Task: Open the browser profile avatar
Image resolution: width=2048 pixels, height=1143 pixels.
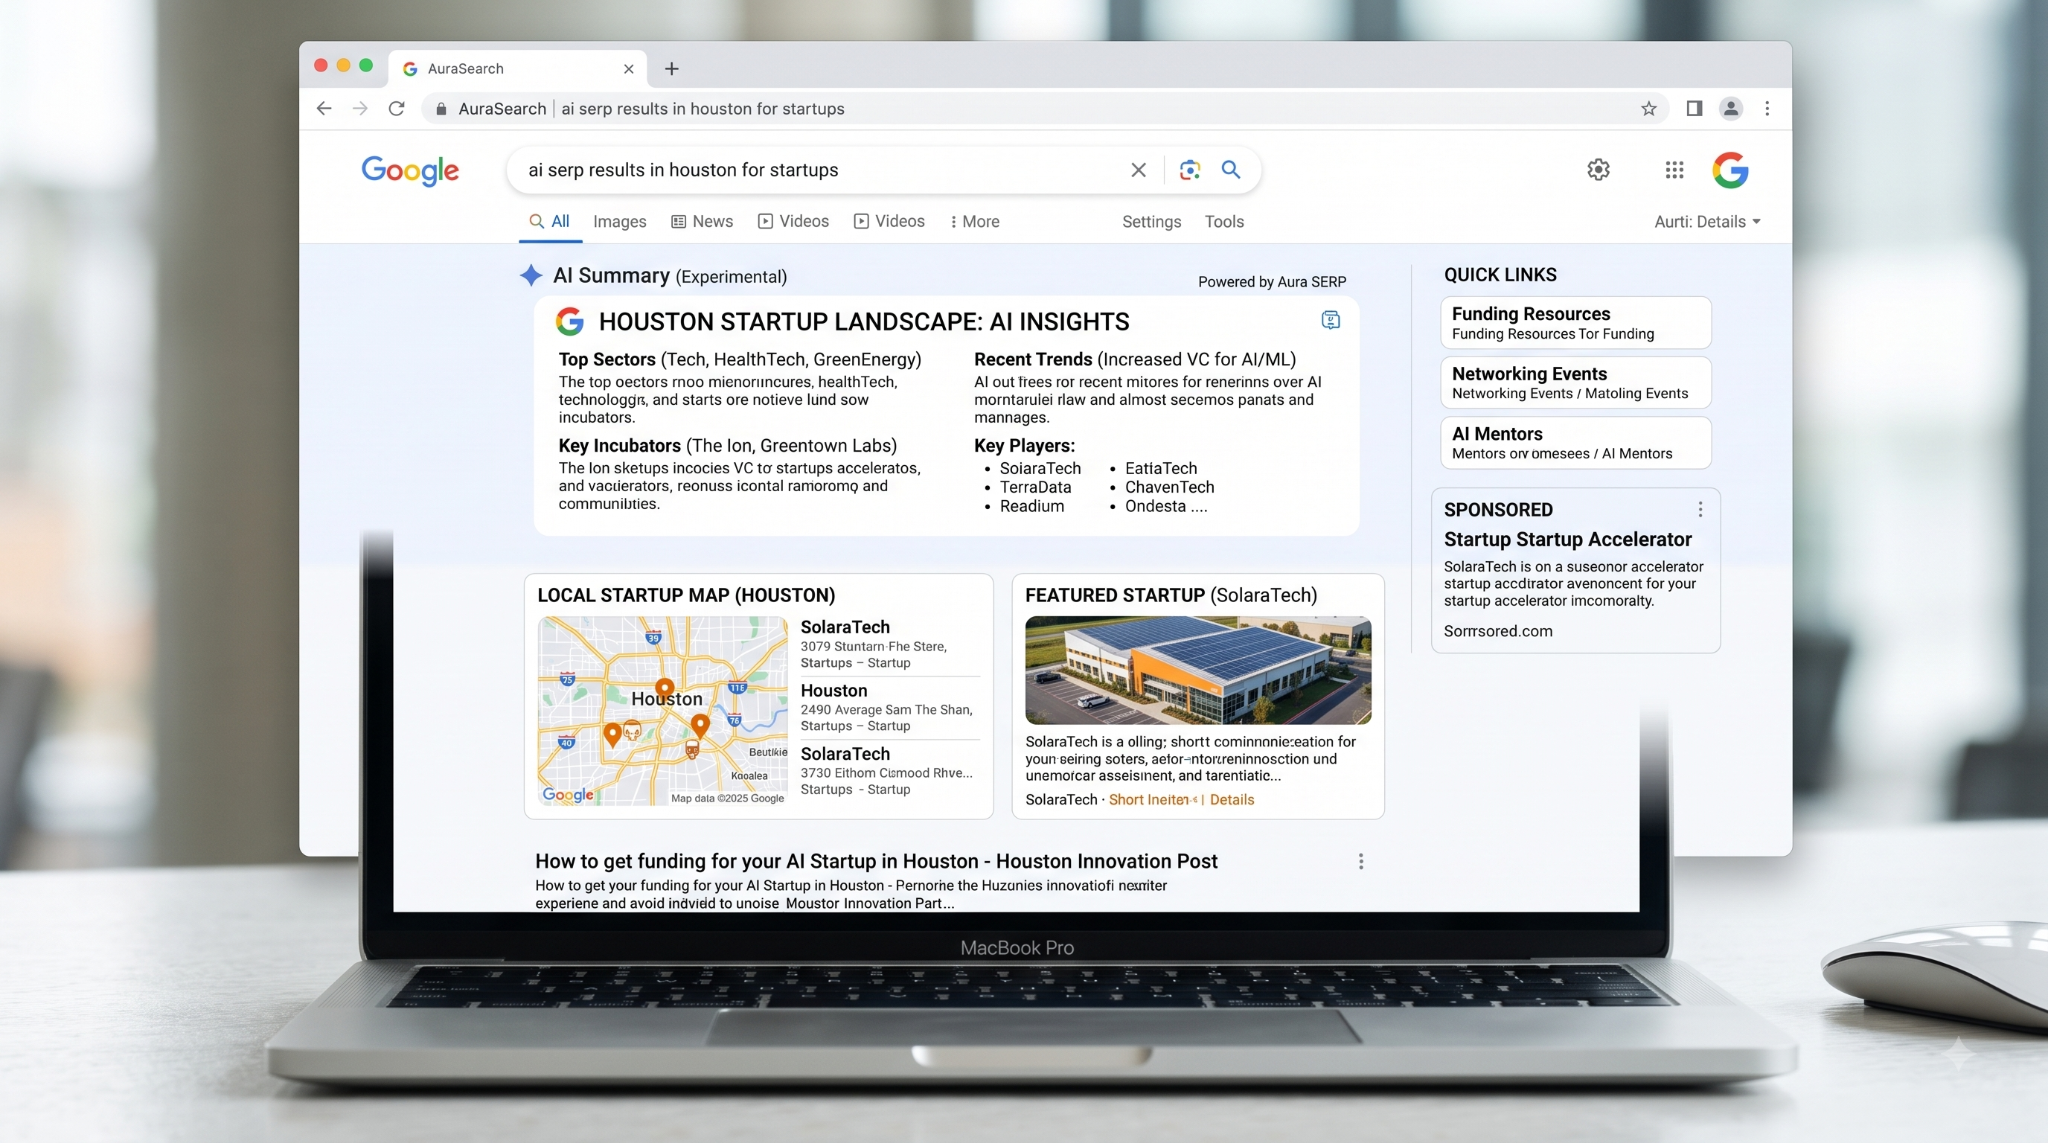Action: (1731, 109)
